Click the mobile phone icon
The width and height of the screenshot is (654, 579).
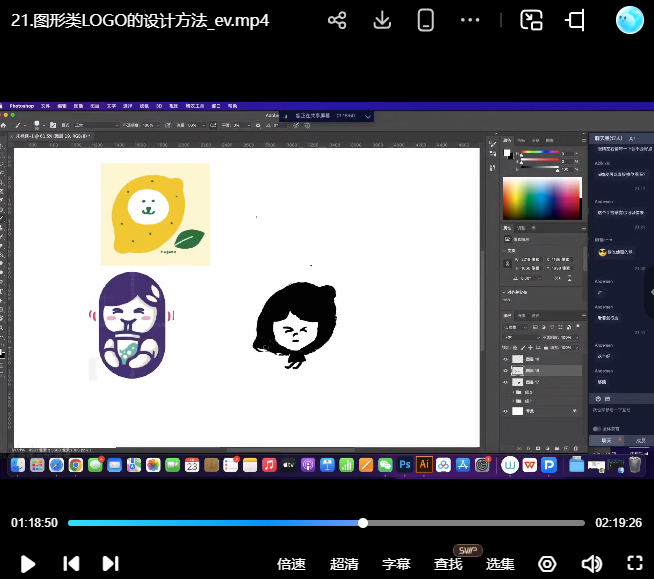(x=425, y=20)
